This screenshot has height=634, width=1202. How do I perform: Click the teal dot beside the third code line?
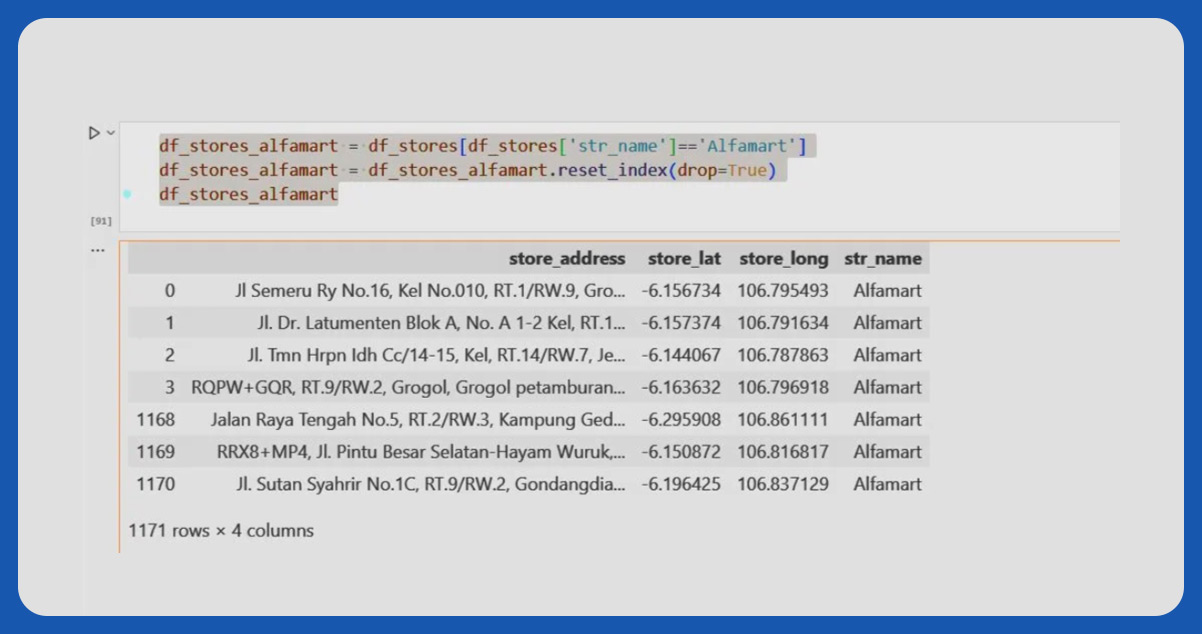click(127, 194)
